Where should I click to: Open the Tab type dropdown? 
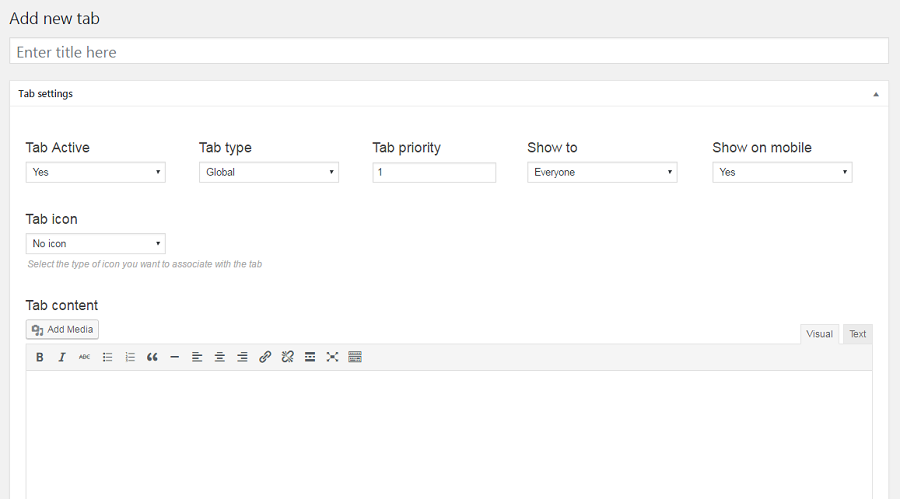coord(269,172)
